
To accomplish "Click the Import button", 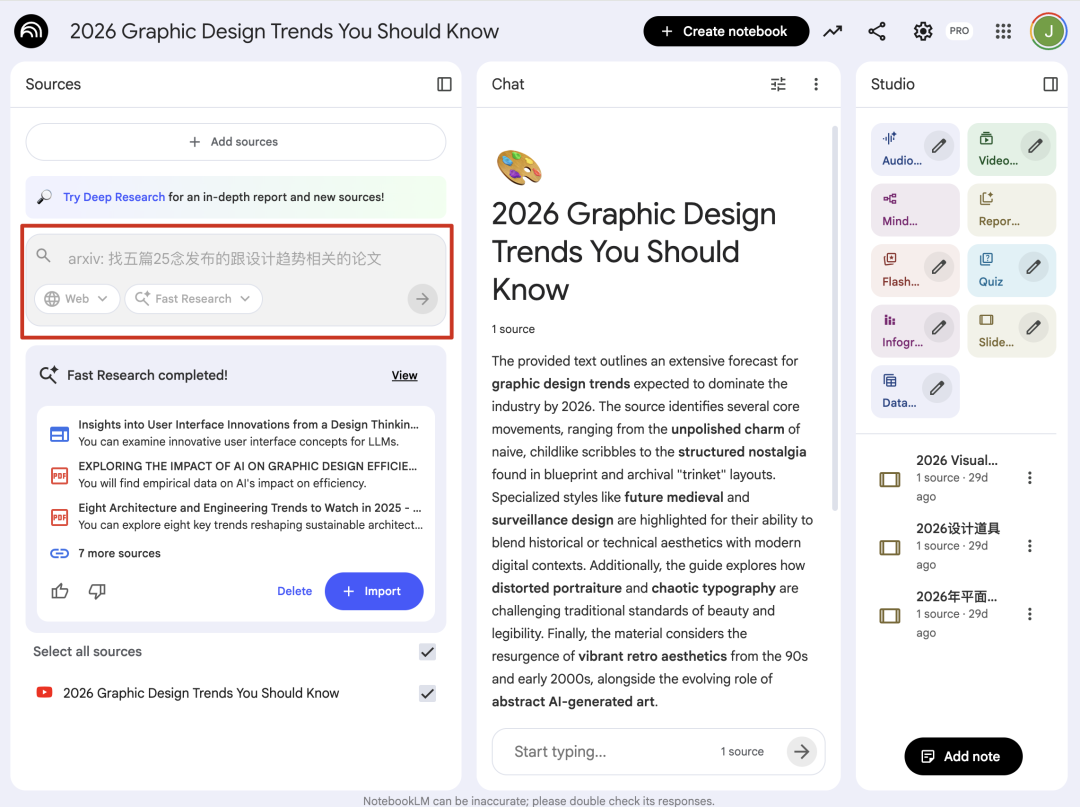I will pos(374,591).
